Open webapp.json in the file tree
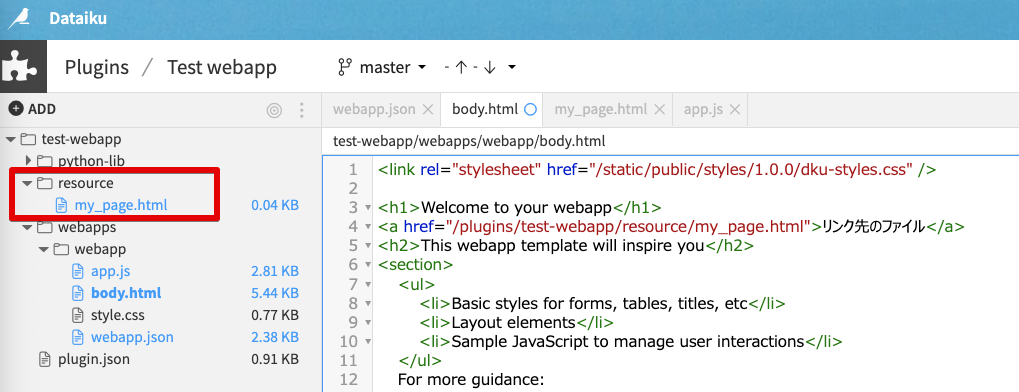 pyautogui.click(x=133, y=337)
